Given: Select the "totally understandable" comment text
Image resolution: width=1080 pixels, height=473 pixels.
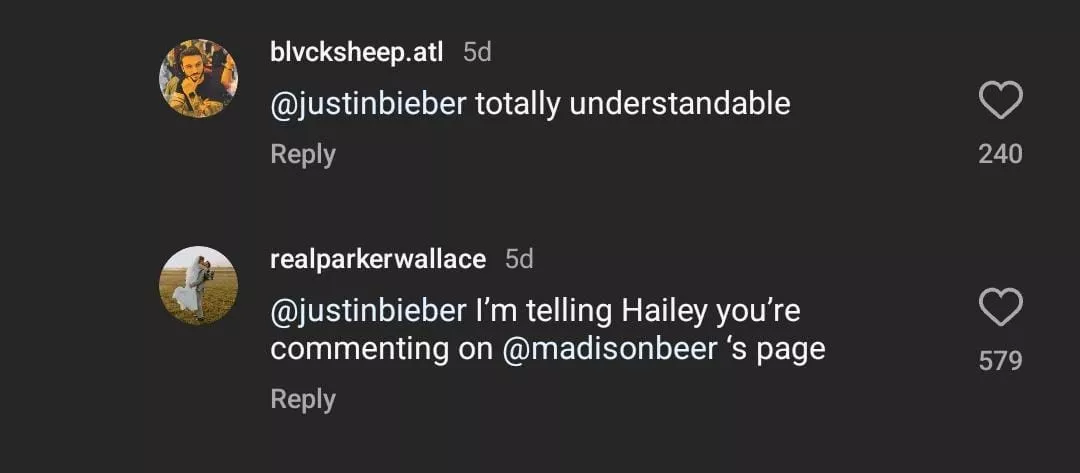Looking at the screenshot, I should click(x=632, y=103).
